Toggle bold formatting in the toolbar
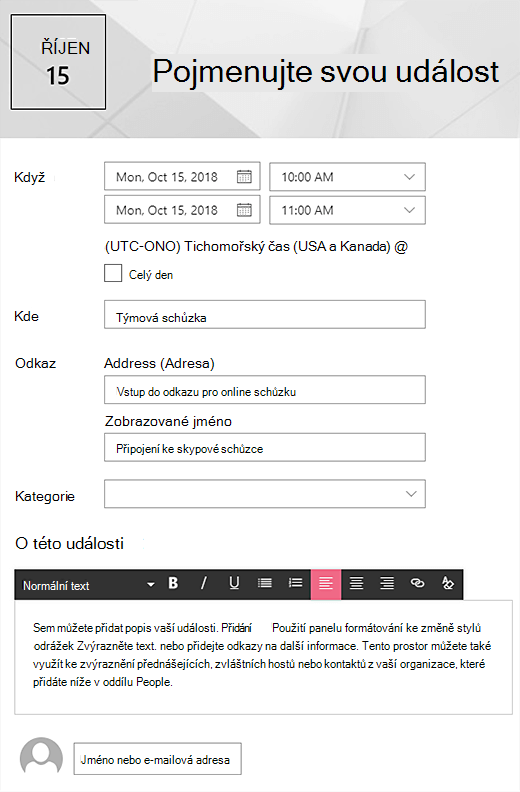 pos(173,583)
